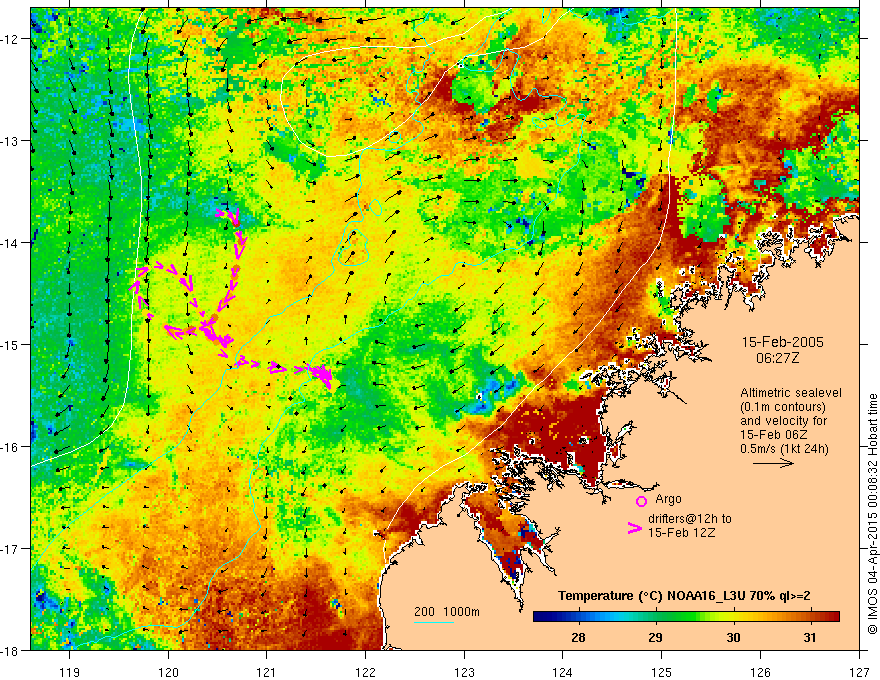This screenshot has width=880, height=680.
Task: Click the magenta Argo circle symbol in legend
Action: (x=641, y=501)
